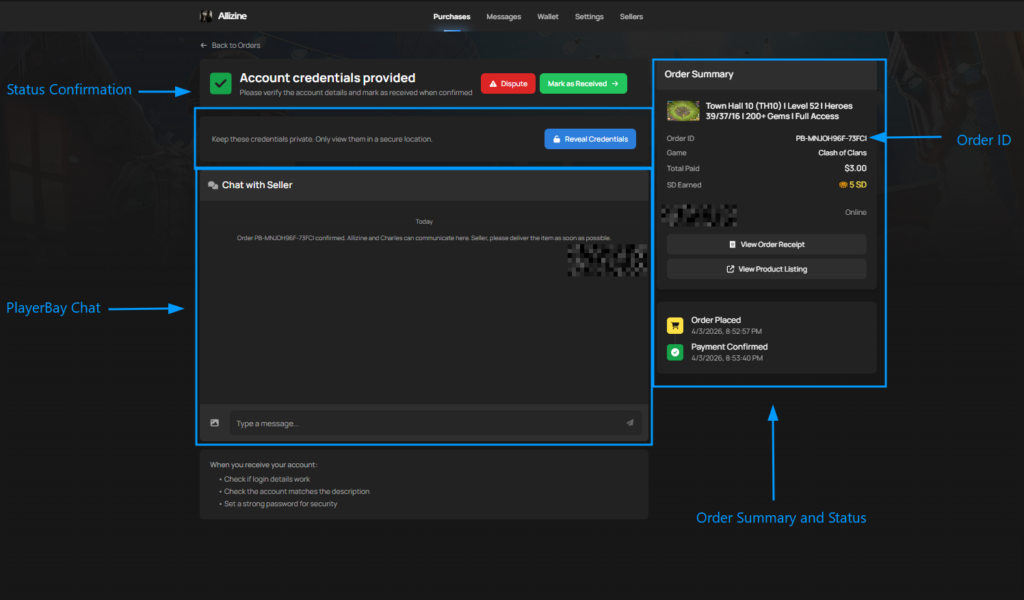
Task: Click the Mark as Received button
Action: 584,84
